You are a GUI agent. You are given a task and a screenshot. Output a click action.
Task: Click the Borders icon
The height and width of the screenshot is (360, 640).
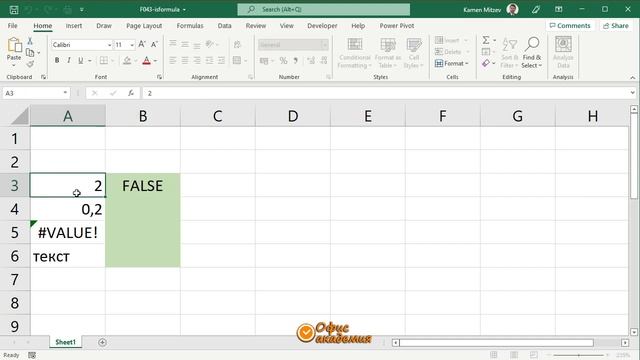[x=104, y=60]
